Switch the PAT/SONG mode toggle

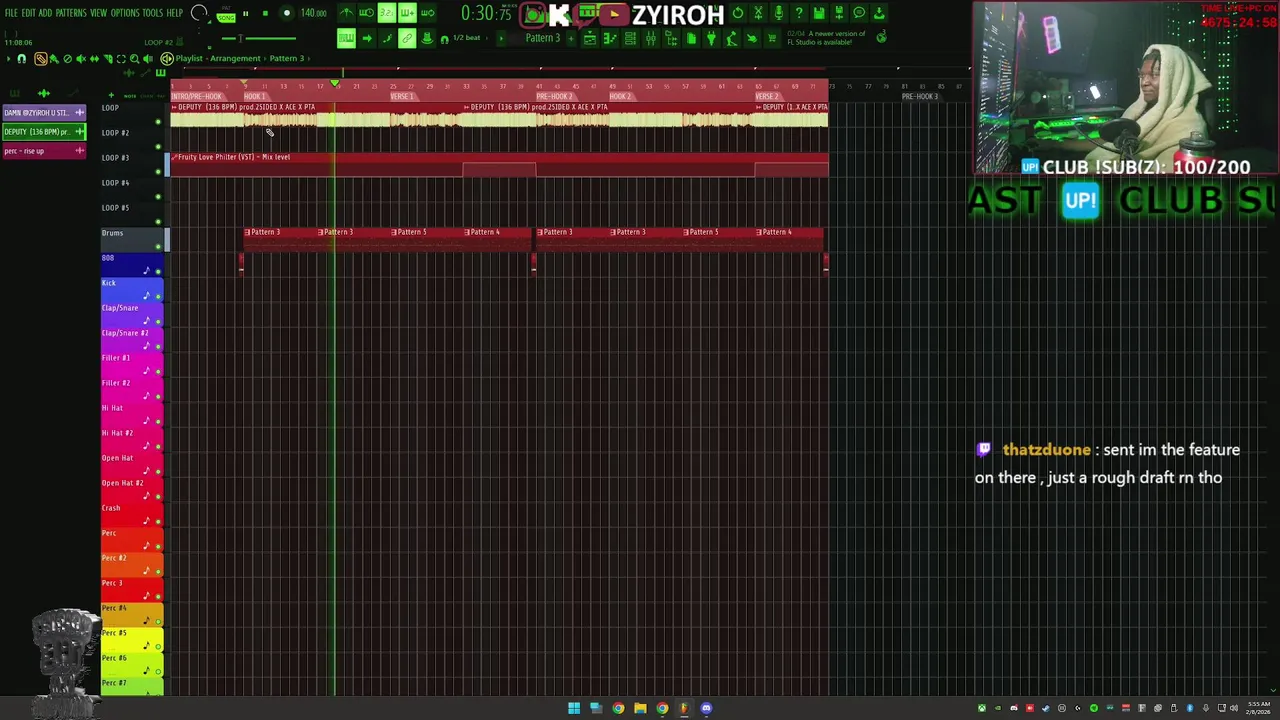(226, 16)
